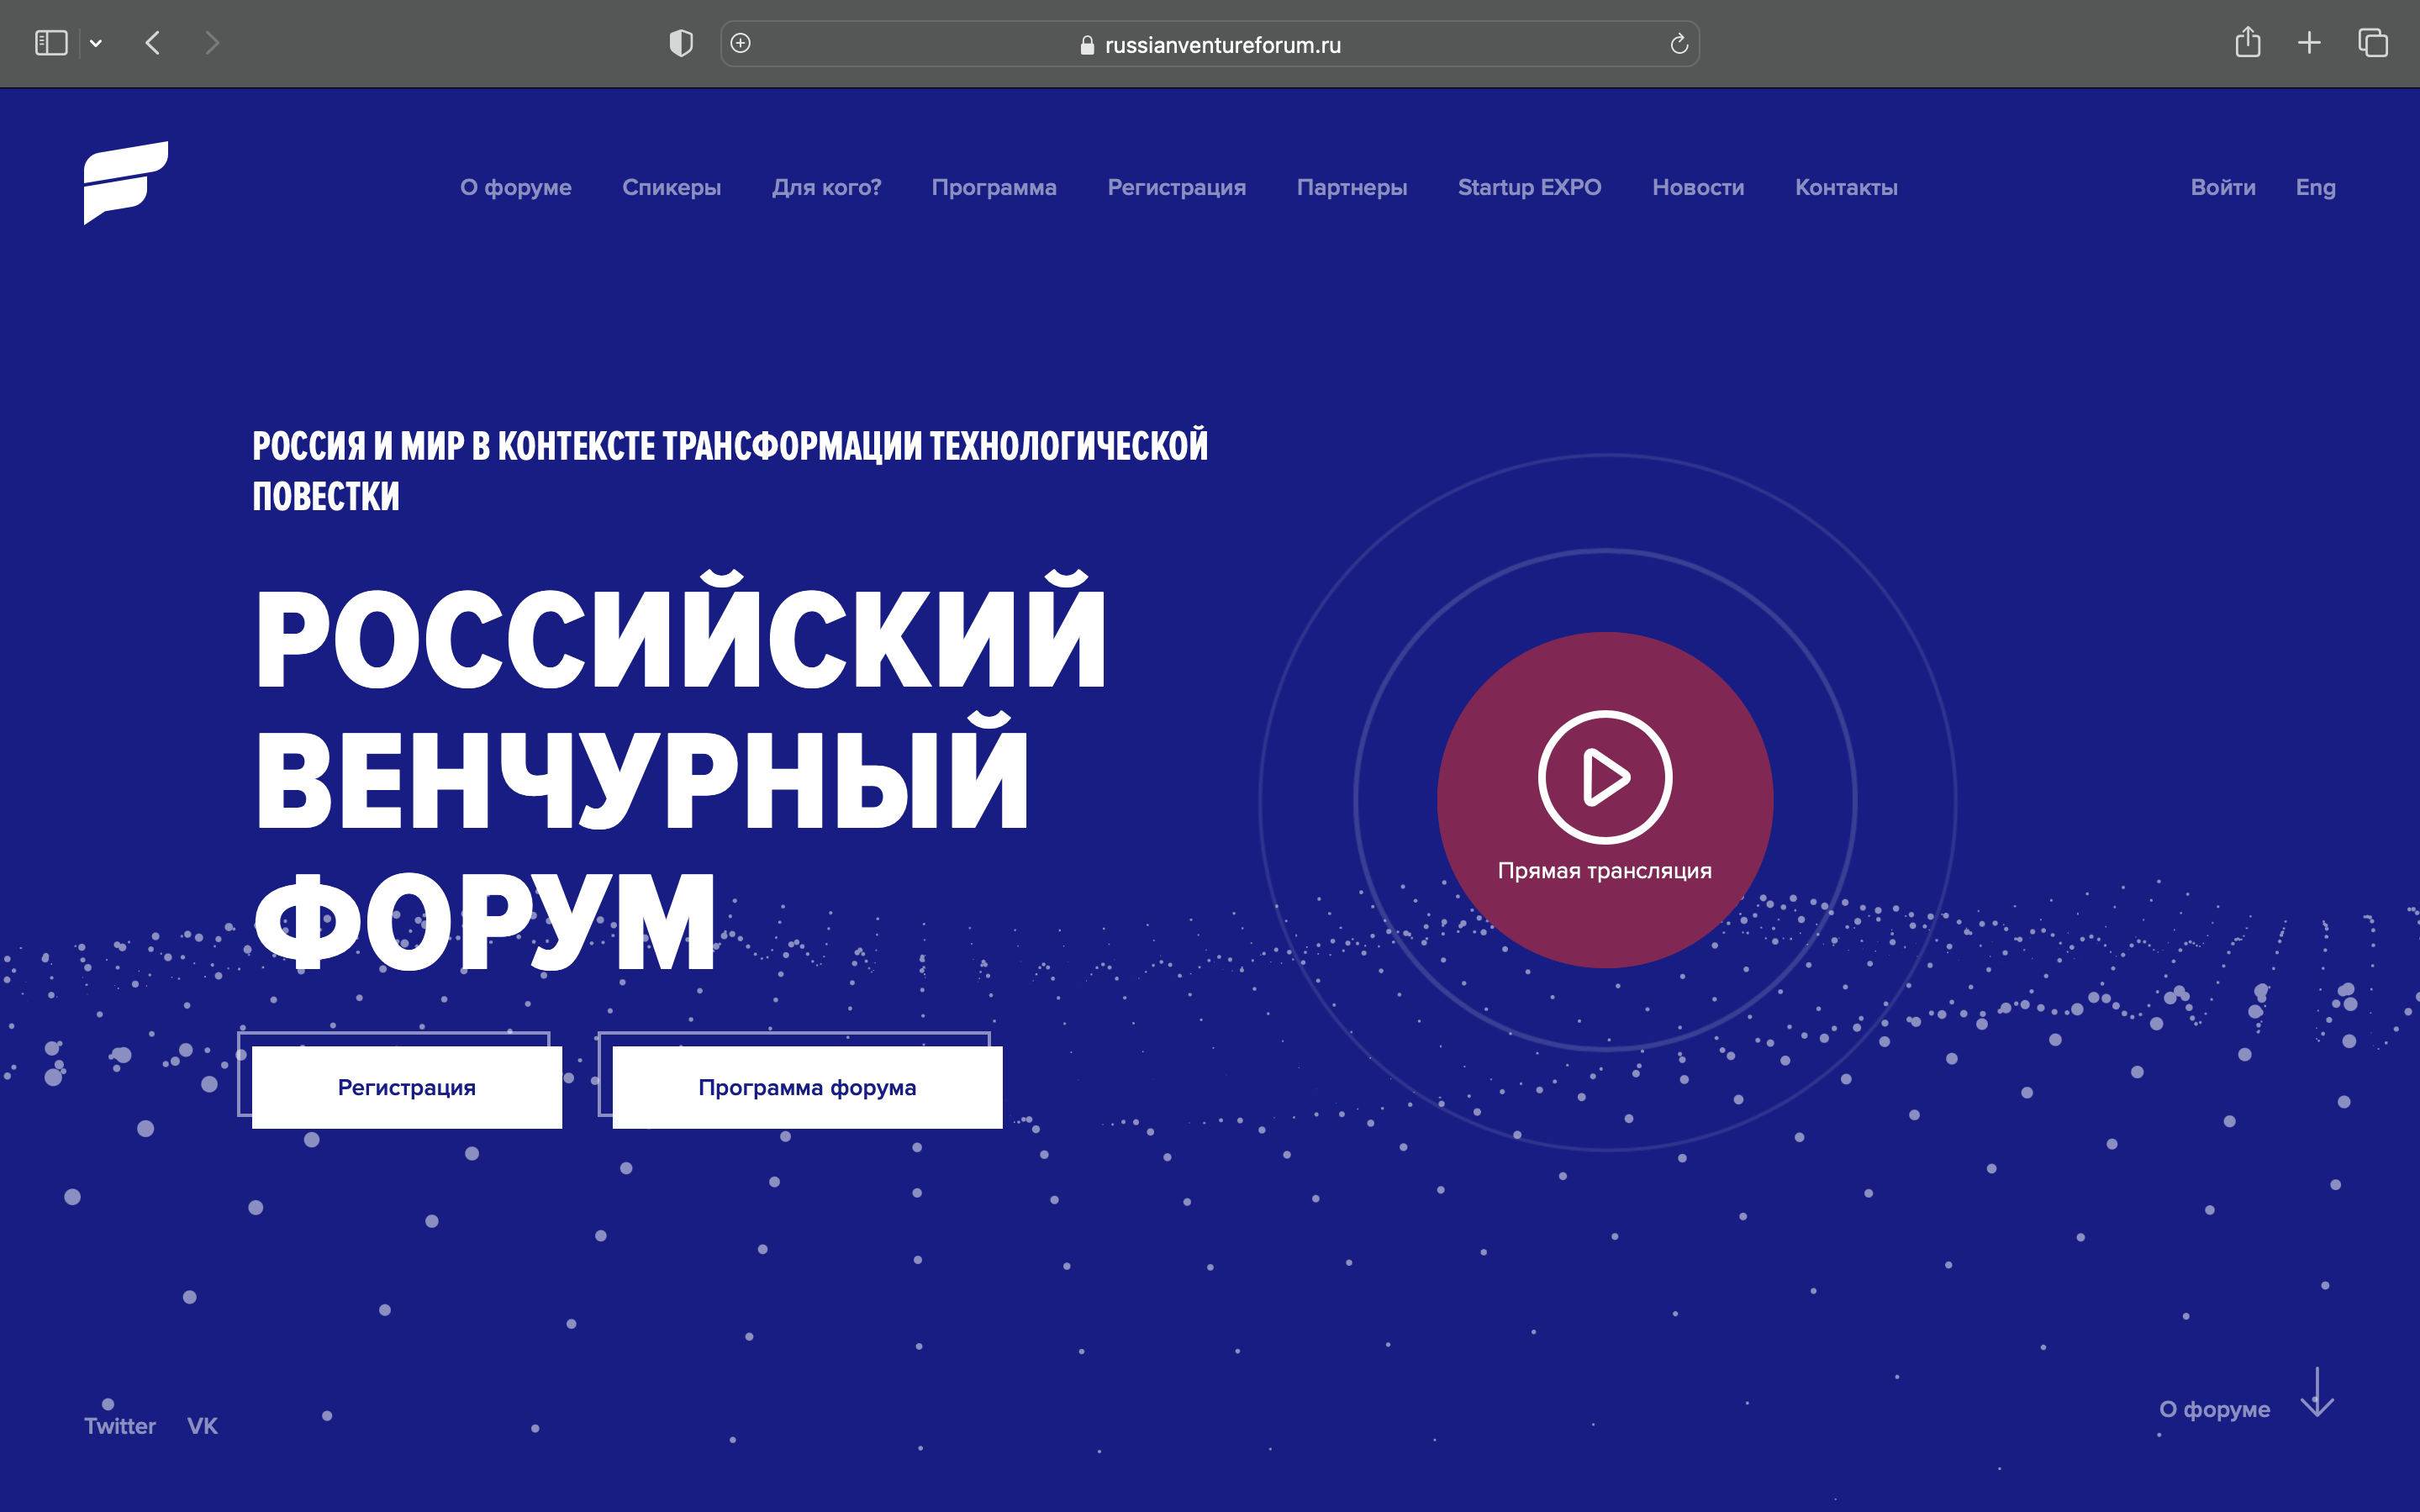The width and height of the screenshot is (2420, 1512).
Task: Click the РОССИЯ И МИР В КОНТЕКСТЕ subtitle
Action: (x=730, y=470)
